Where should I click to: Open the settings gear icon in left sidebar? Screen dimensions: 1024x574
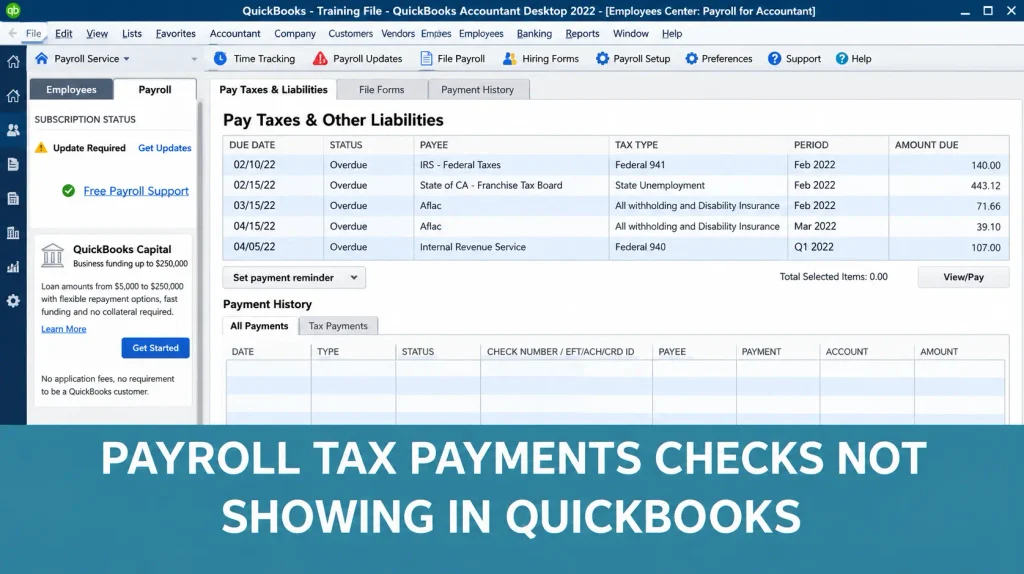[13, 300]
